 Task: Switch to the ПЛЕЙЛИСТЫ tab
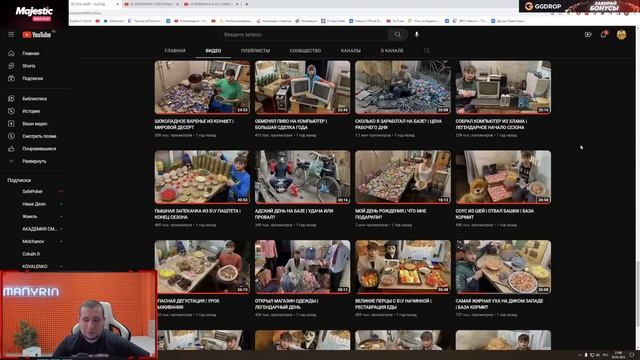click(x=256, y=51)
